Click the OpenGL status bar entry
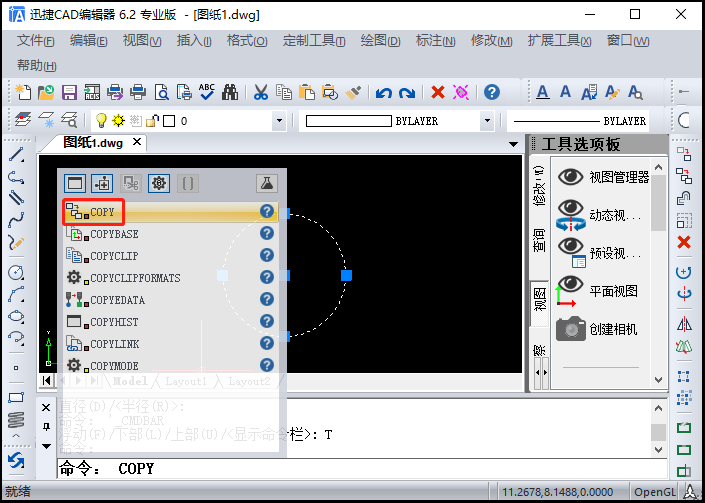 (655, 492)
